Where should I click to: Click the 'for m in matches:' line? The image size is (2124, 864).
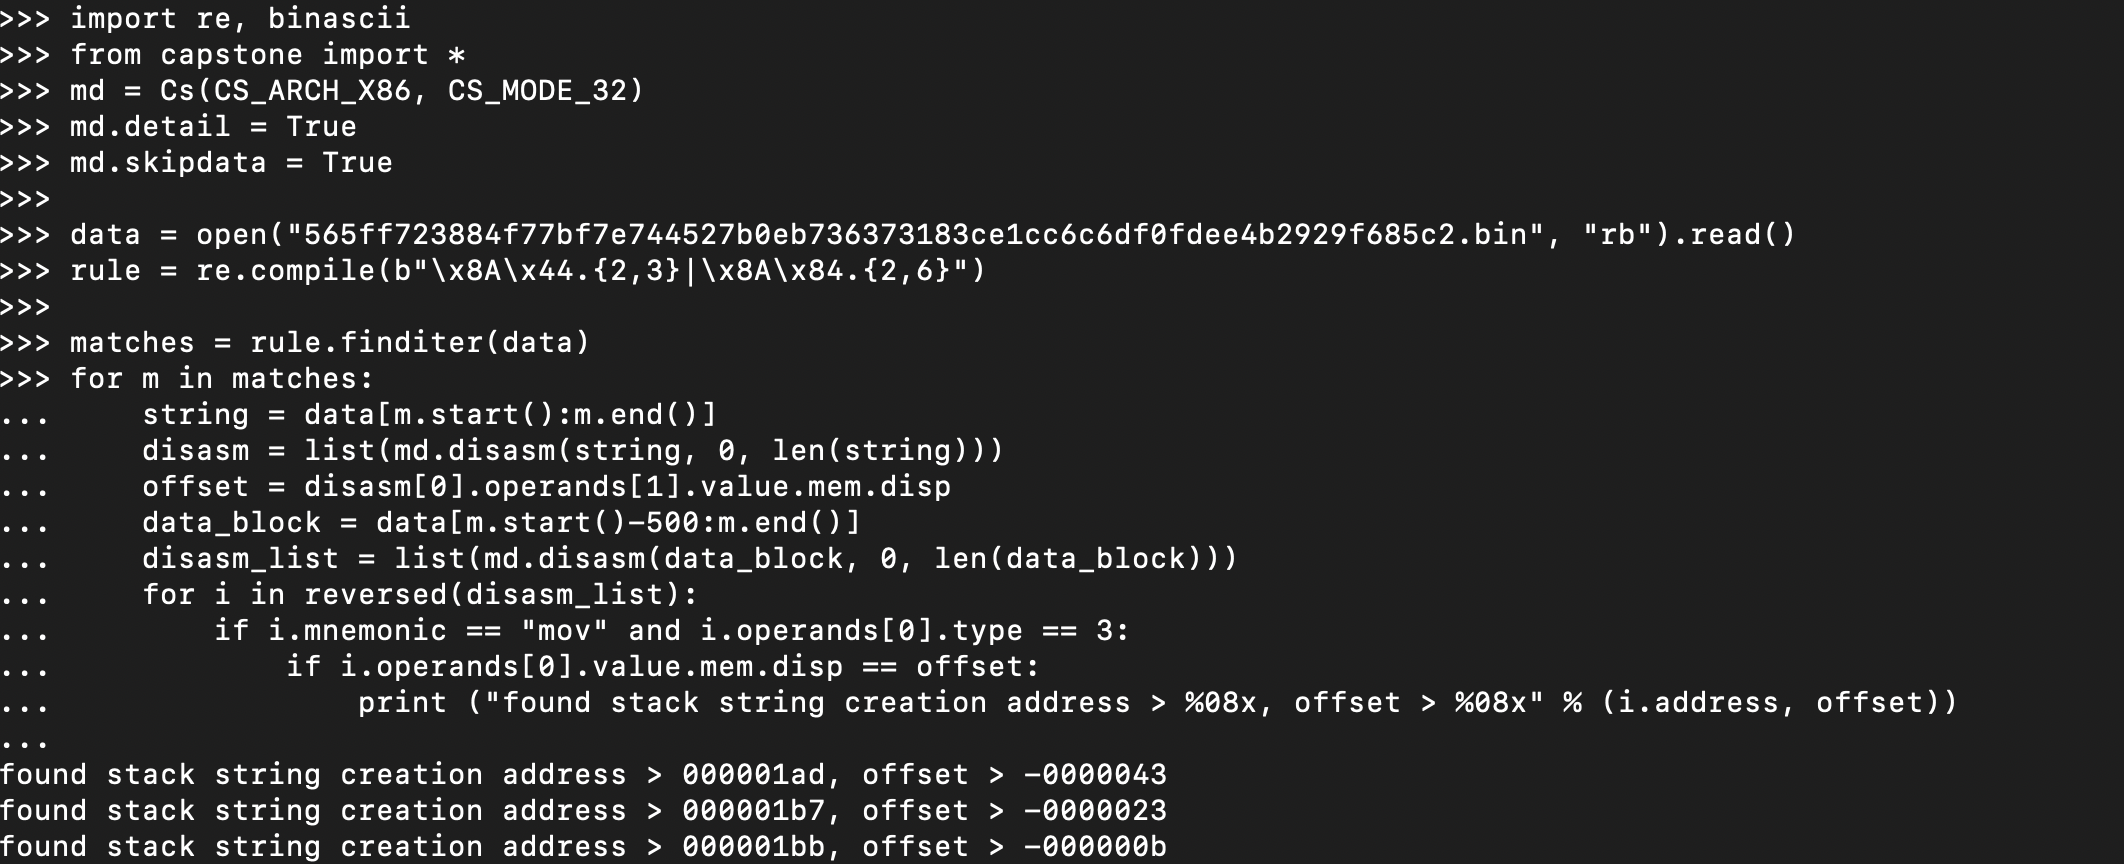point(222,379)
